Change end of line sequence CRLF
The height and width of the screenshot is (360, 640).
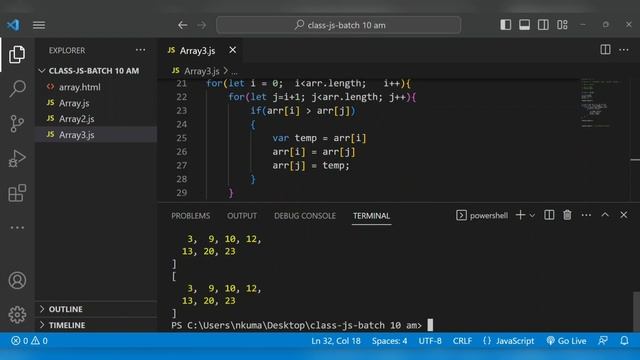tap(462, 340)
